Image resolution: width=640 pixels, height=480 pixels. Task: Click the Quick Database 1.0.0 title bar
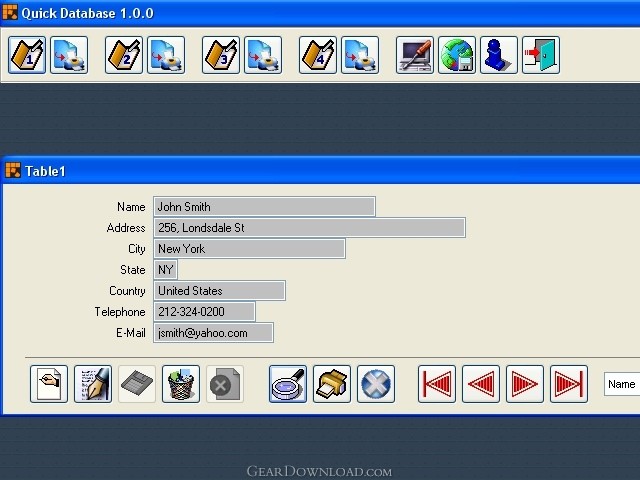click(320, 13)
